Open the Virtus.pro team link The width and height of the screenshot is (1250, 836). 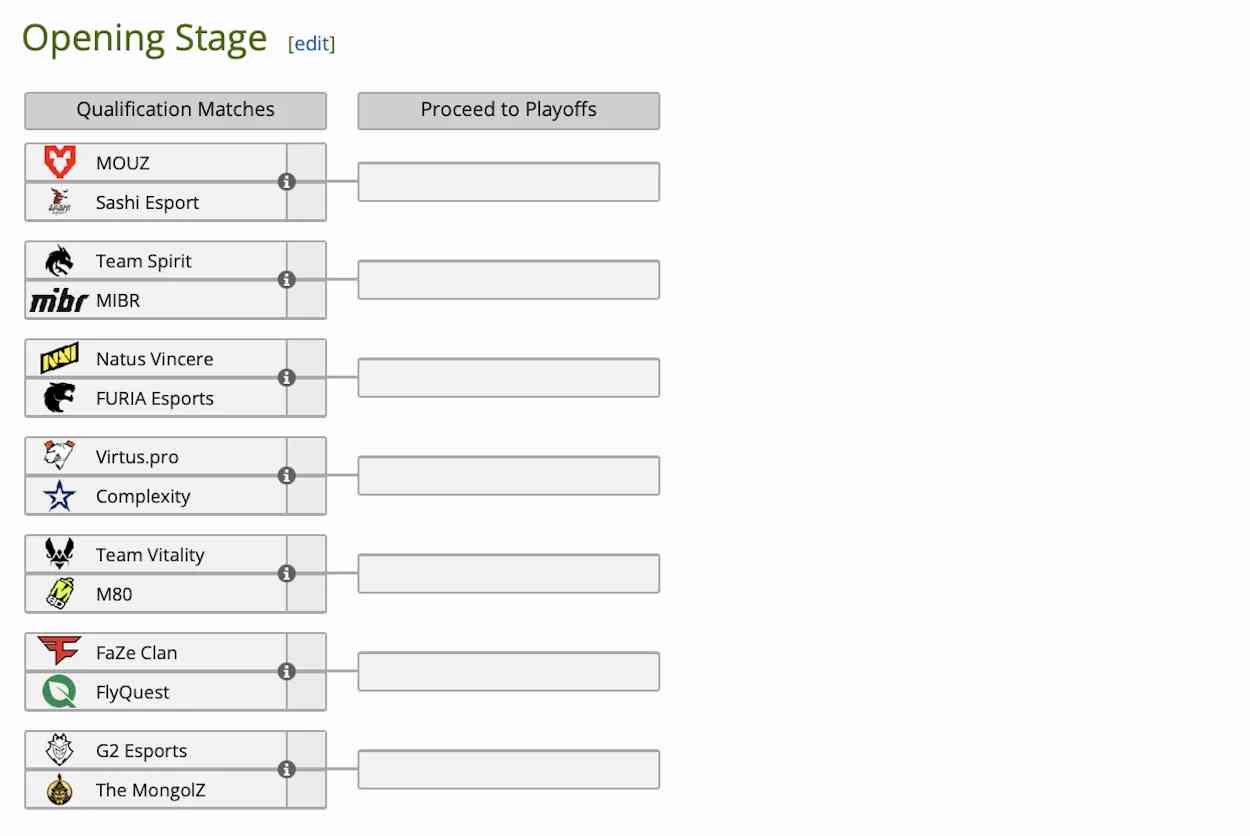[137, 457]
